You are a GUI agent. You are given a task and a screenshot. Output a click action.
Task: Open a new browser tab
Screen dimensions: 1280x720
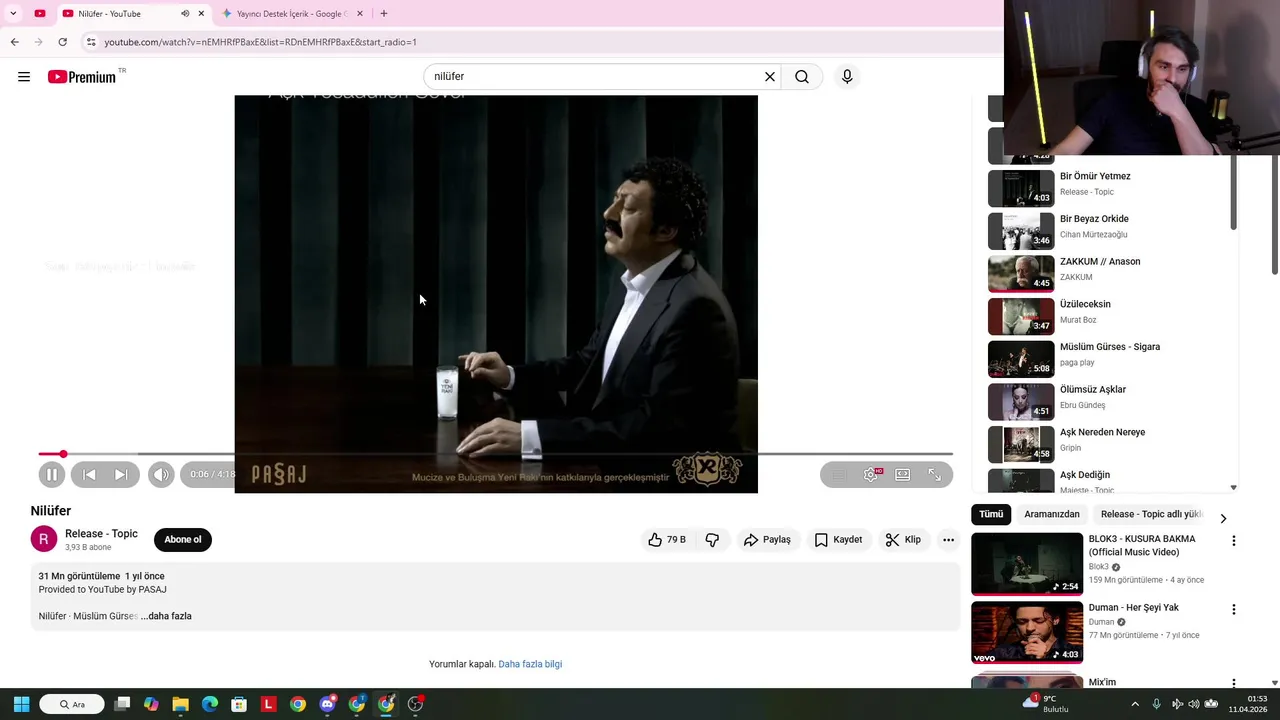tap(384, 14)
